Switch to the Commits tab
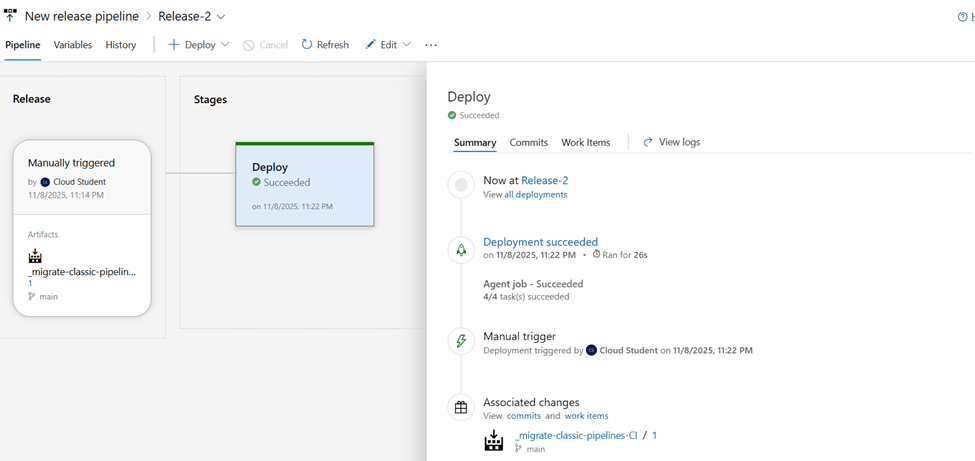 coord(528,142)
